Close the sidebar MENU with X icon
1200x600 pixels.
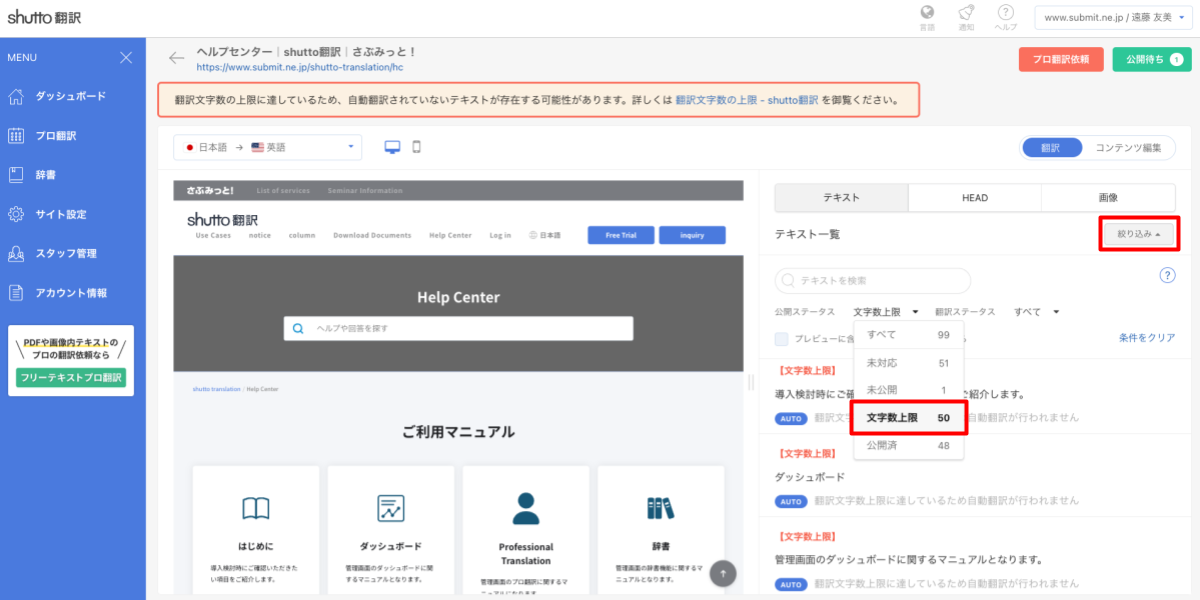pyautogui.click(x=126, y=58)
